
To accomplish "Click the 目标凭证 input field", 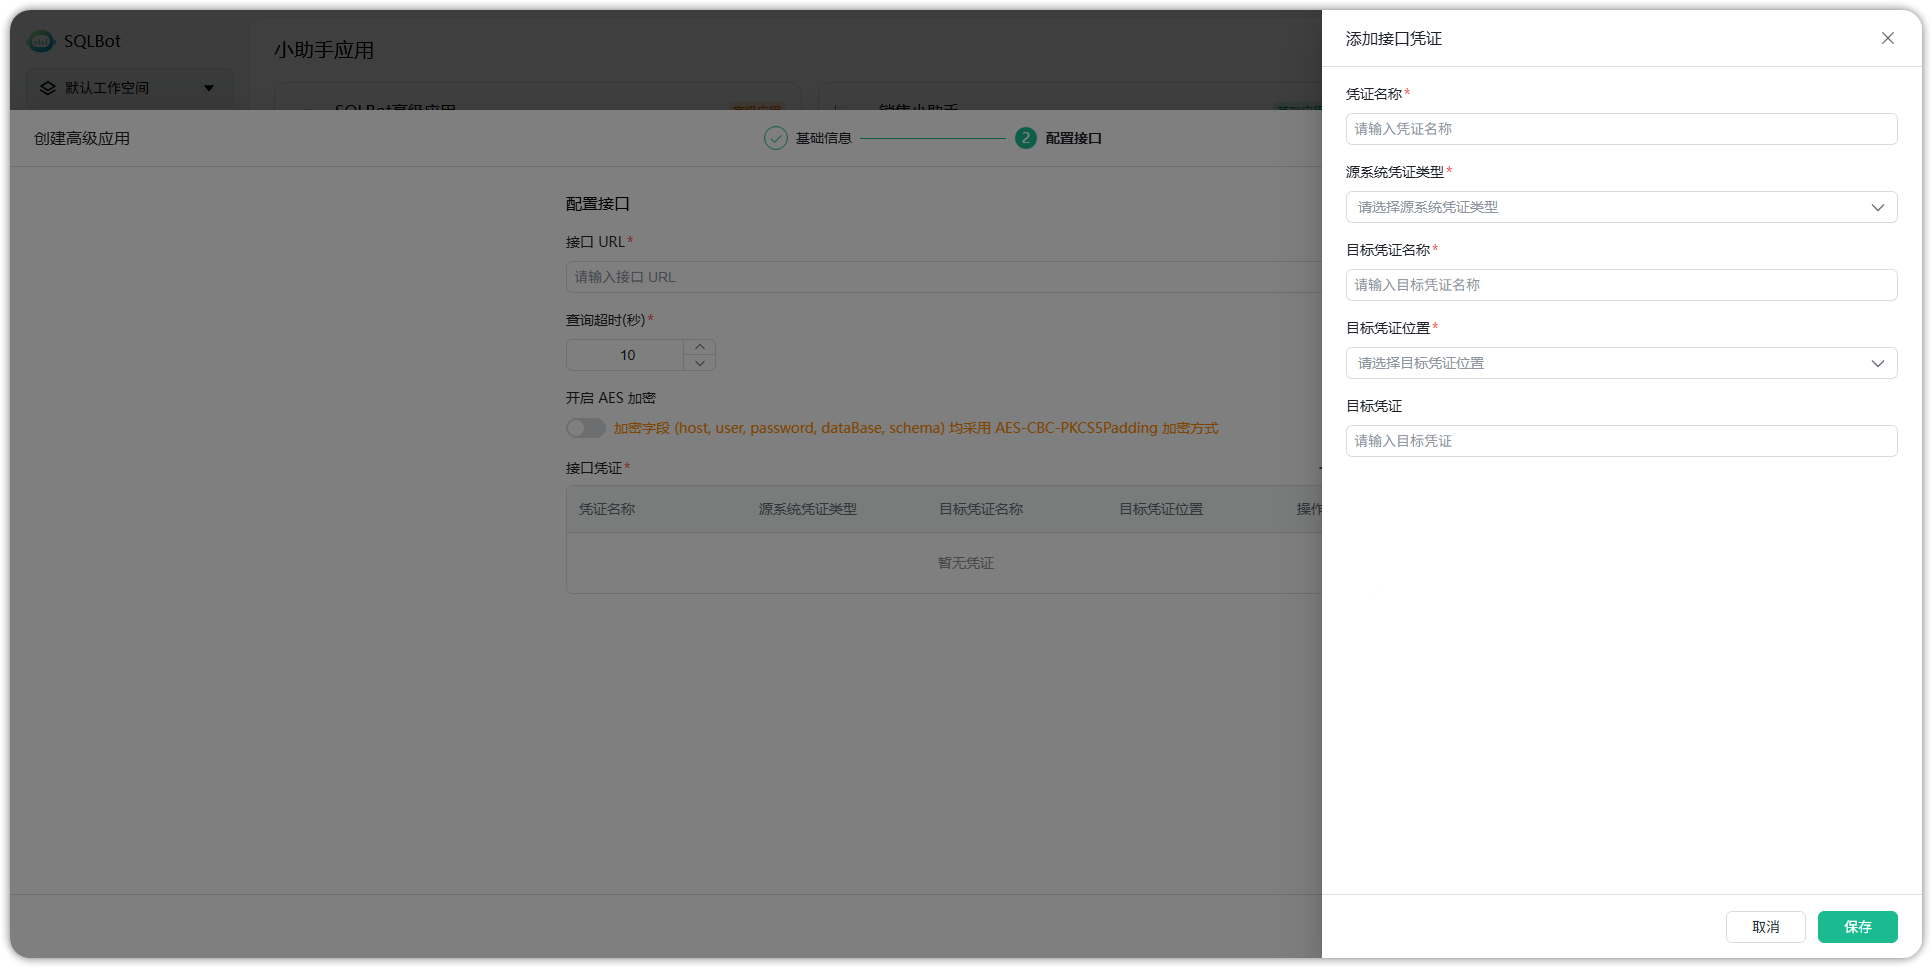I will click(x=1620, y=440).
